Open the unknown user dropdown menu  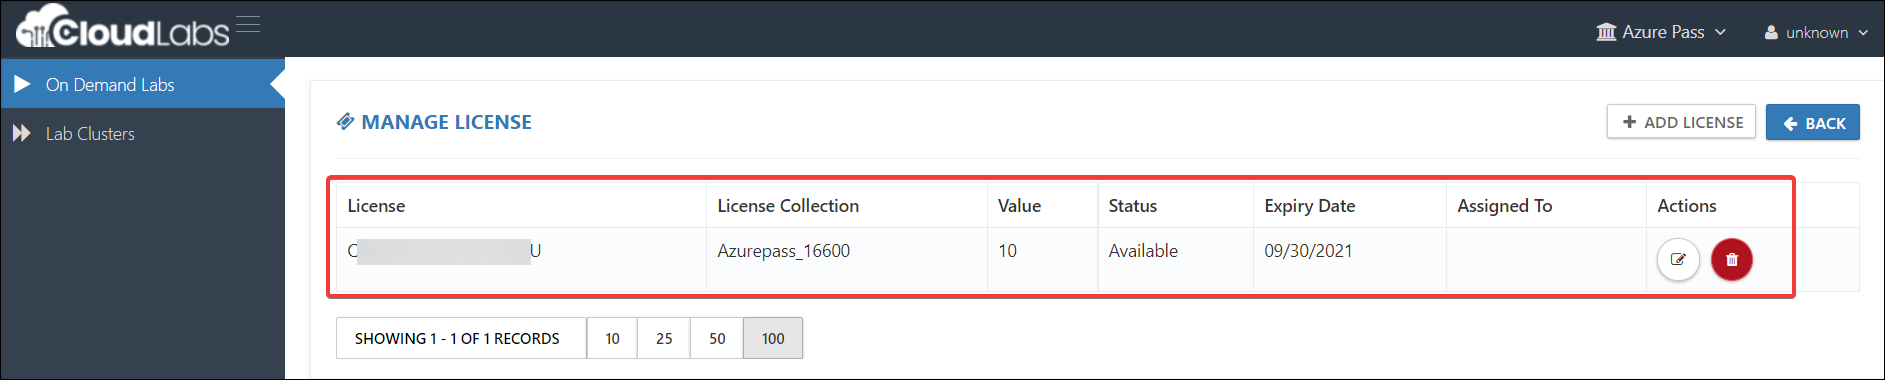click(x=1816, y=32)
